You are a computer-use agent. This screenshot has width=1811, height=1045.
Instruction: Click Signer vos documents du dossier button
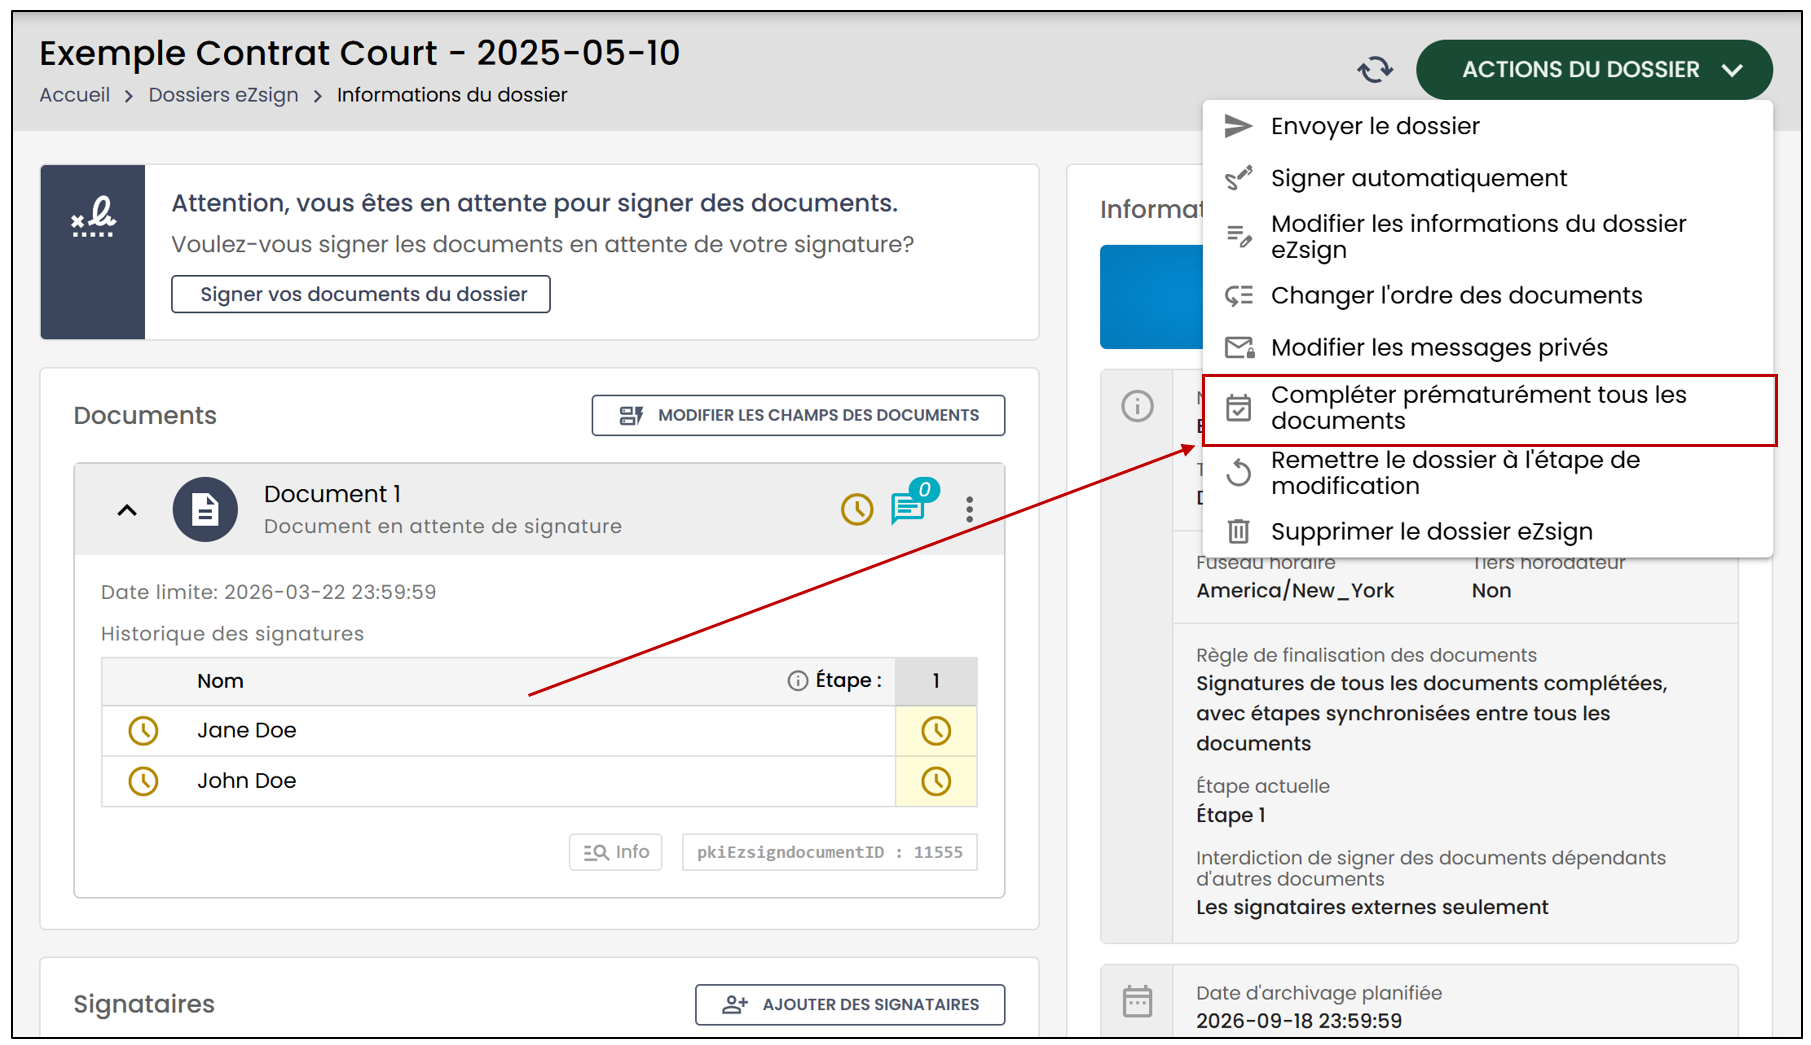(x=361, y=294)
